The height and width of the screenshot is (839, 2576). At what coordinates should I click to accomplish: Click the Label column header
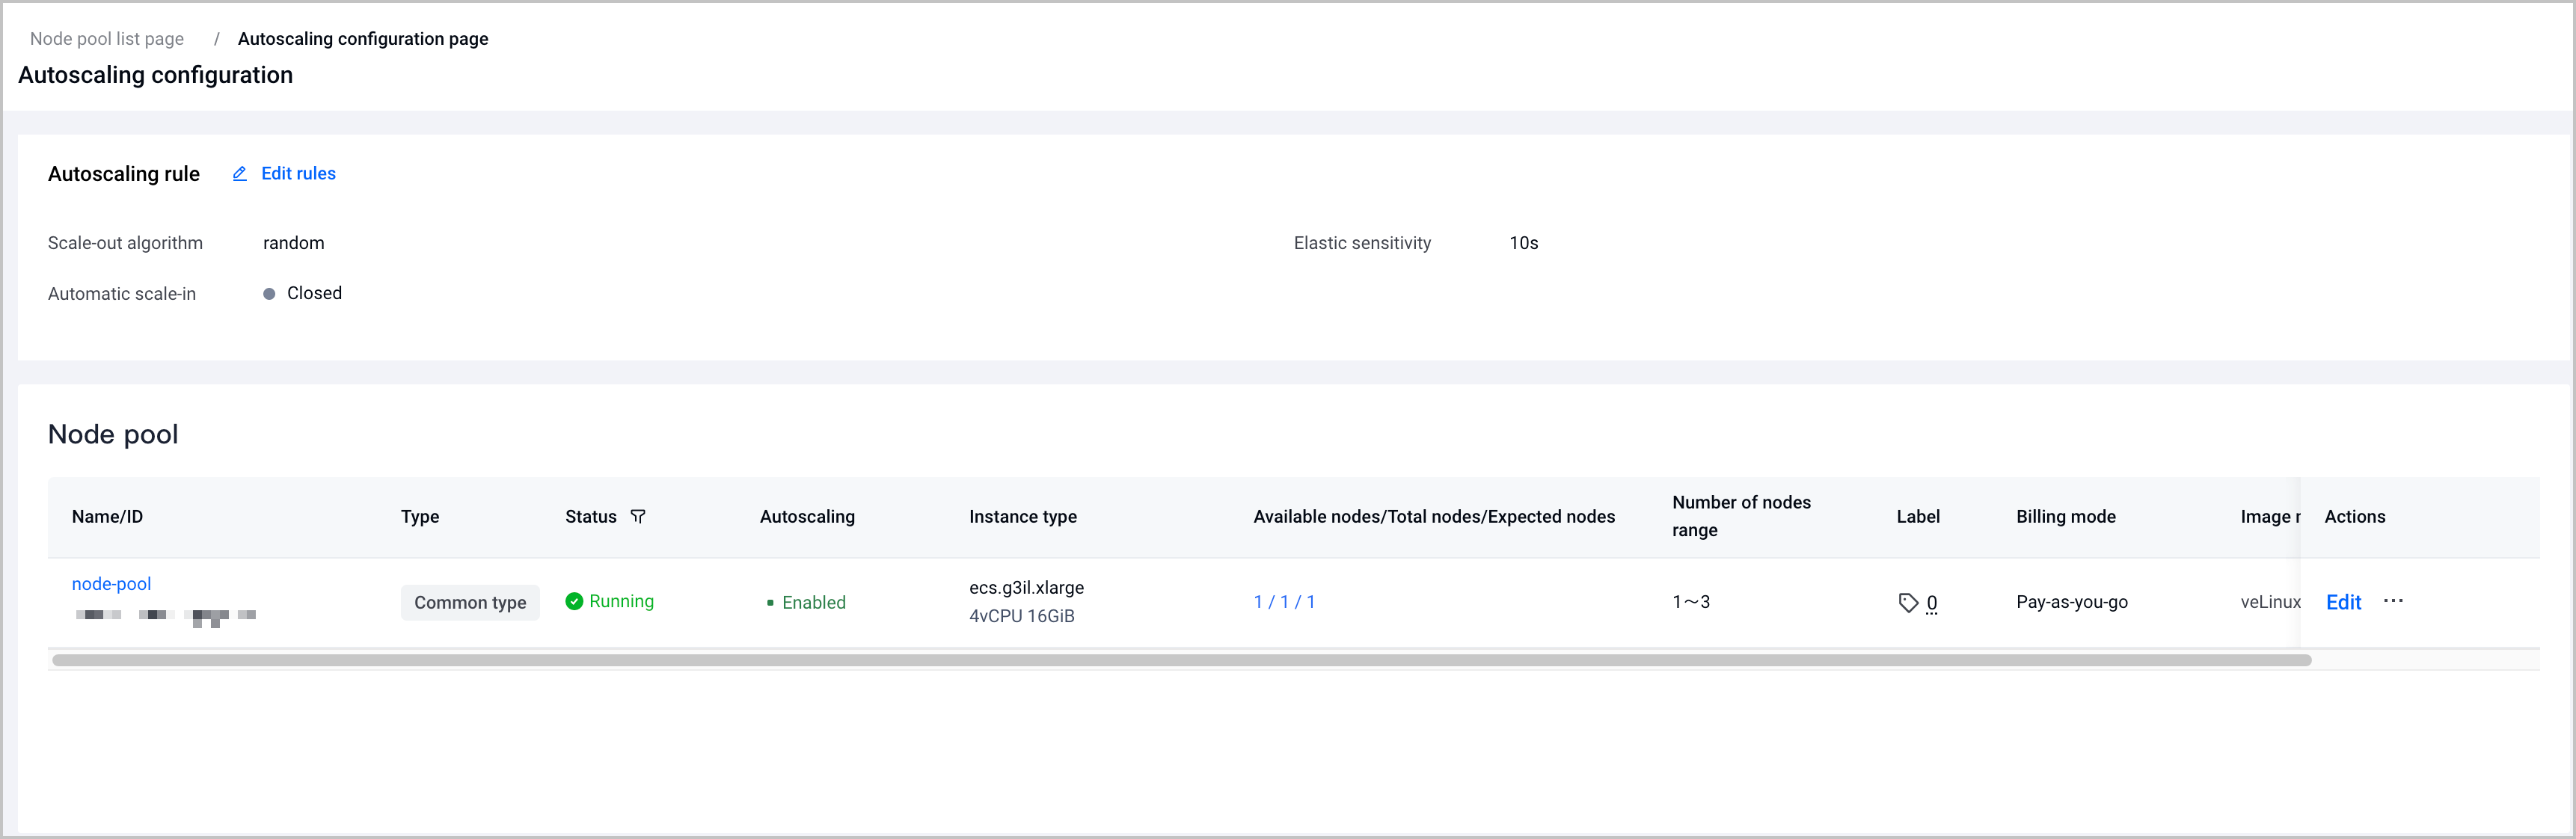pos(1918,517)
